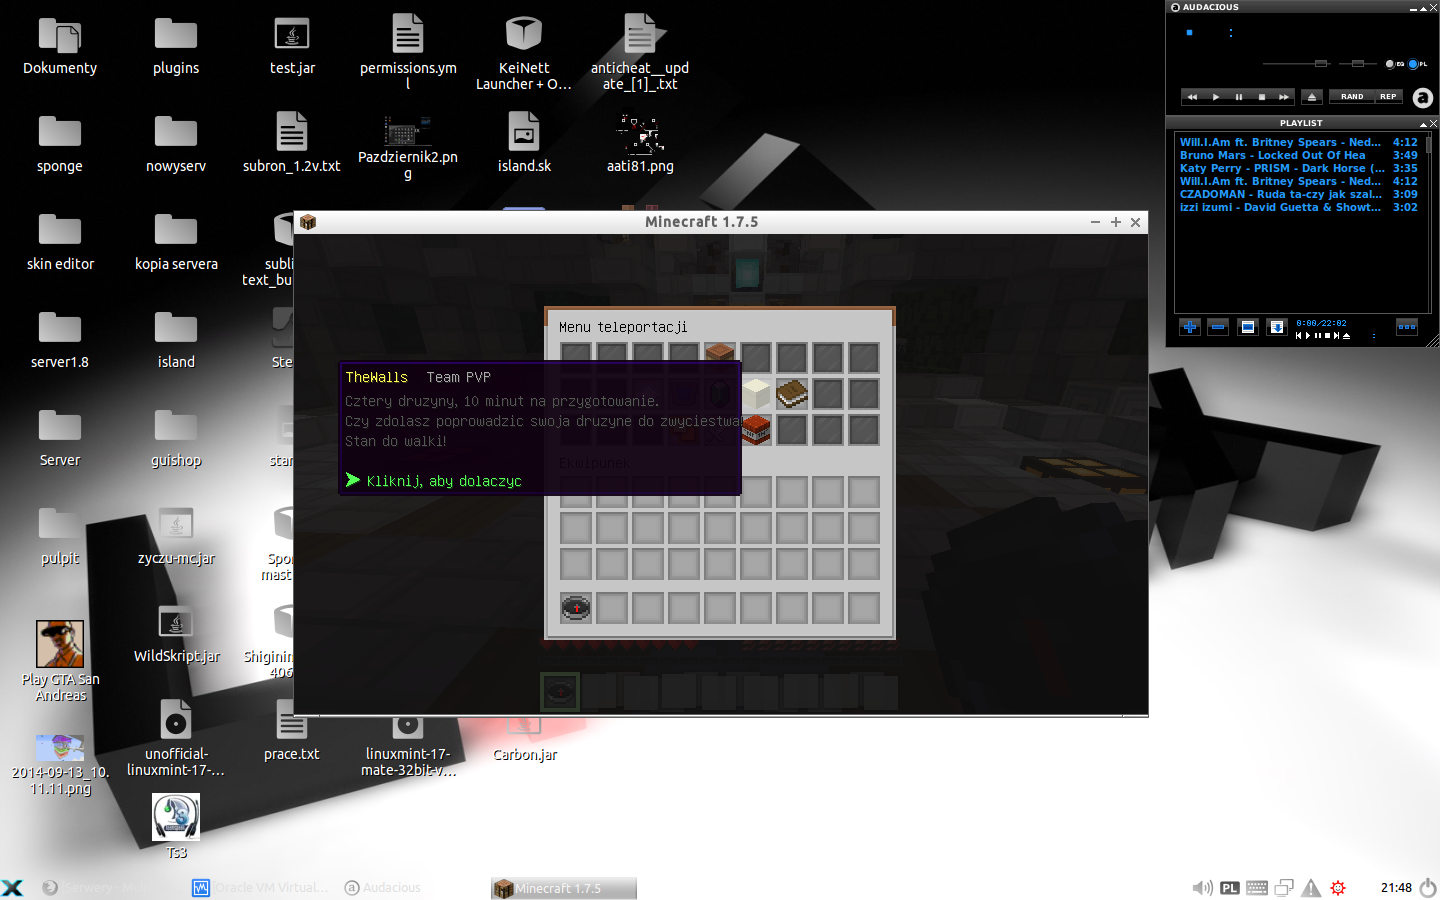Viewport: 1440px width, 900px height.
Task: Select subron_1.2v.txt file on desktop
Action: tap(292, 142)
